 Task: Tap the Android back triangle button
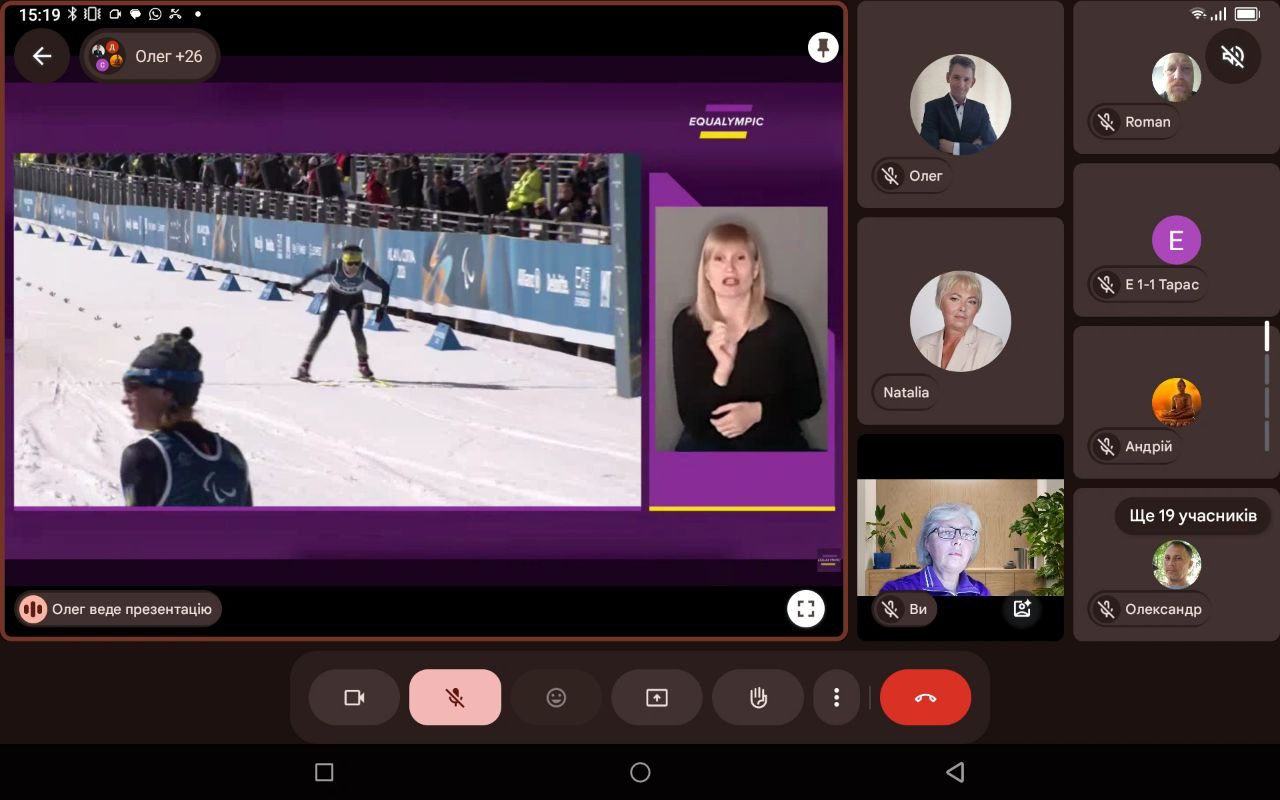[955, 772]
